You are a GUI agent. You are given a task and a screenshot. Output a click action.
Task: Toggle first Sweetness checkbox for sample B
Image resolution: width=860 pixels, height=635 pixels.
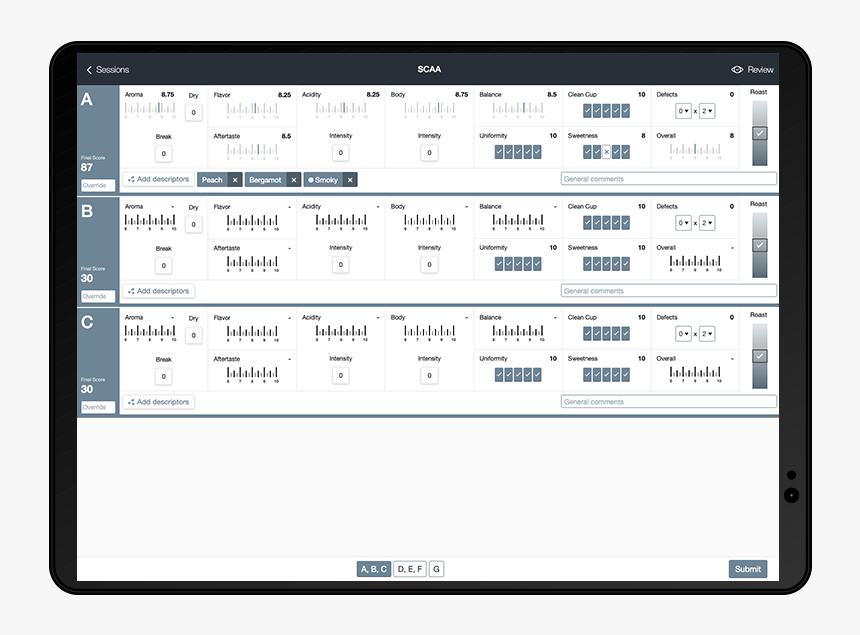(587, 264)
